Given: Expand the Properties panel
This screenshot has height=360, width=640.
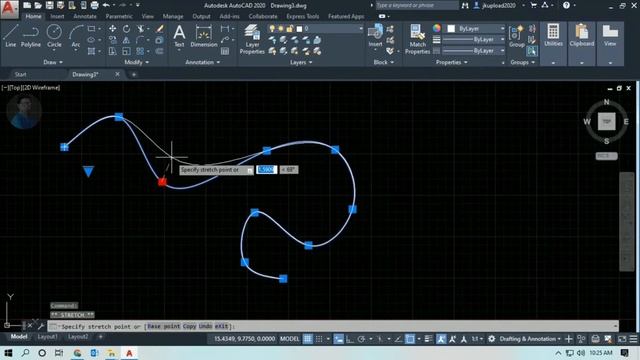Looking at the screenshot, I should [451, 62].
